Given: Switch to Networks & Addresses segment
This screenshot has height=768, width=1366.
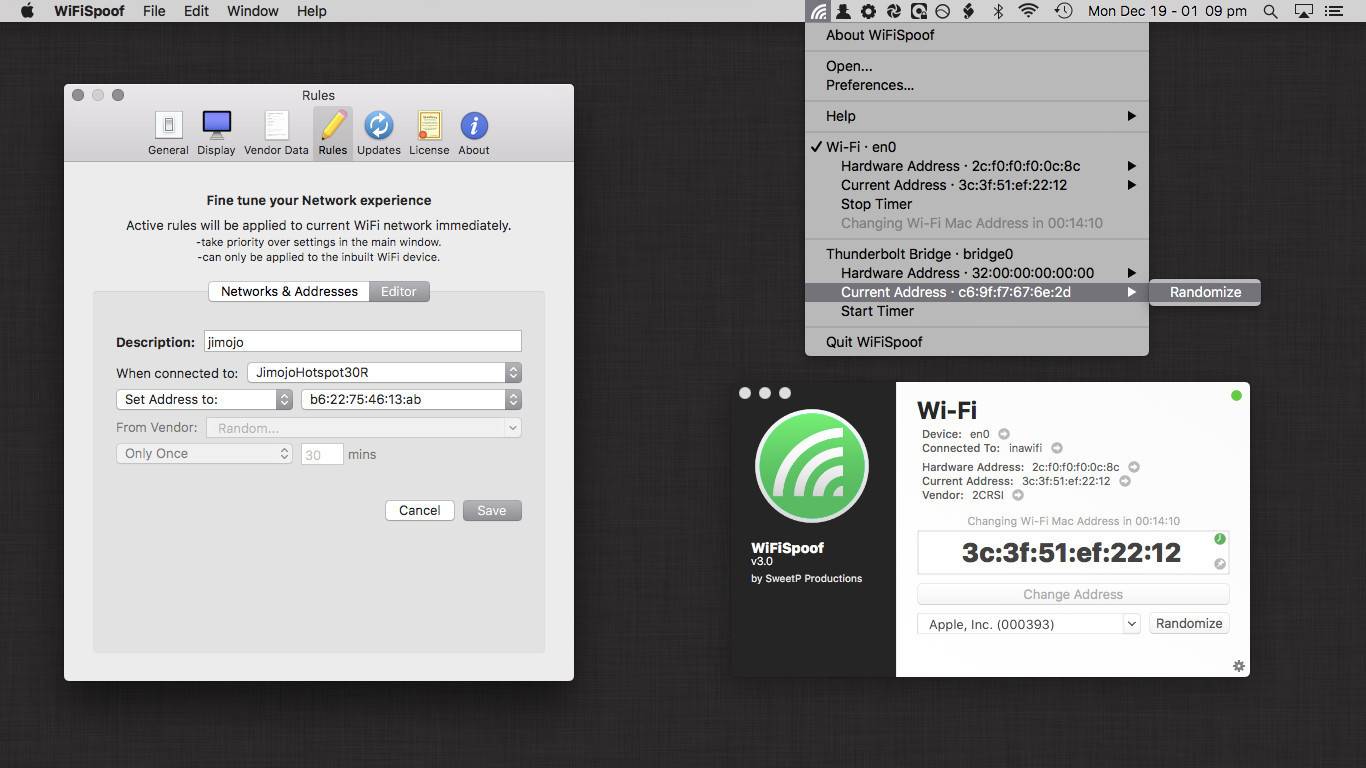Looking at the screenshot, I should [x=289, y=291].
